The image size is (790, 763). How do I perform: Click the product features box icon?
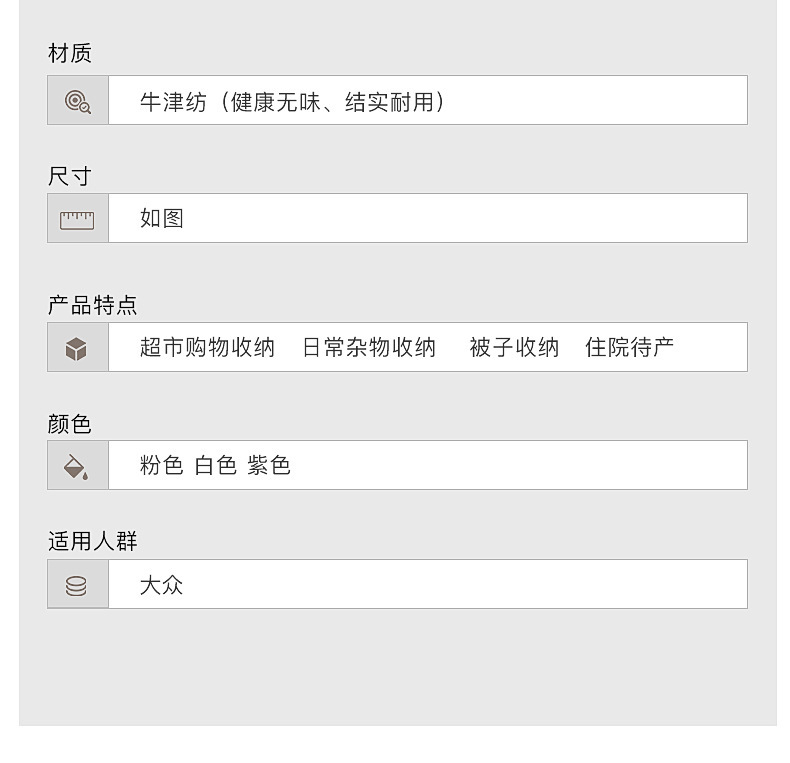tap(77, 348)
